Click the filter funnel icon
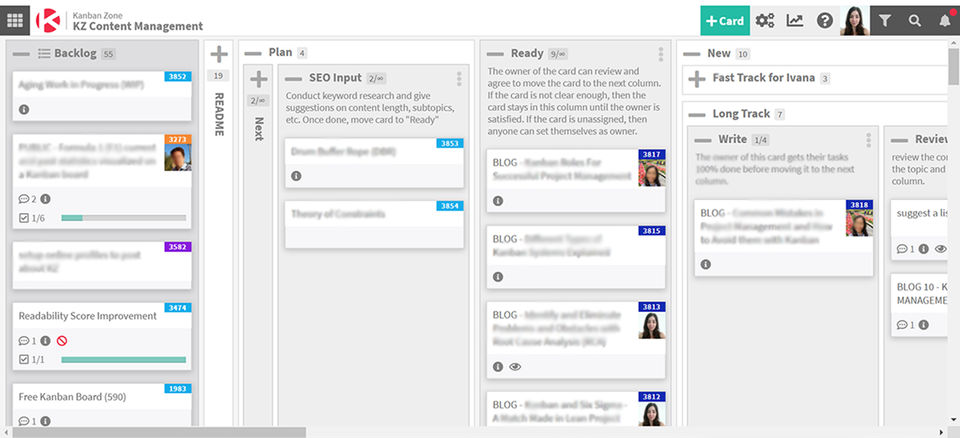The width and height of the screenshot is (960, 438). (x=885, y=20)
